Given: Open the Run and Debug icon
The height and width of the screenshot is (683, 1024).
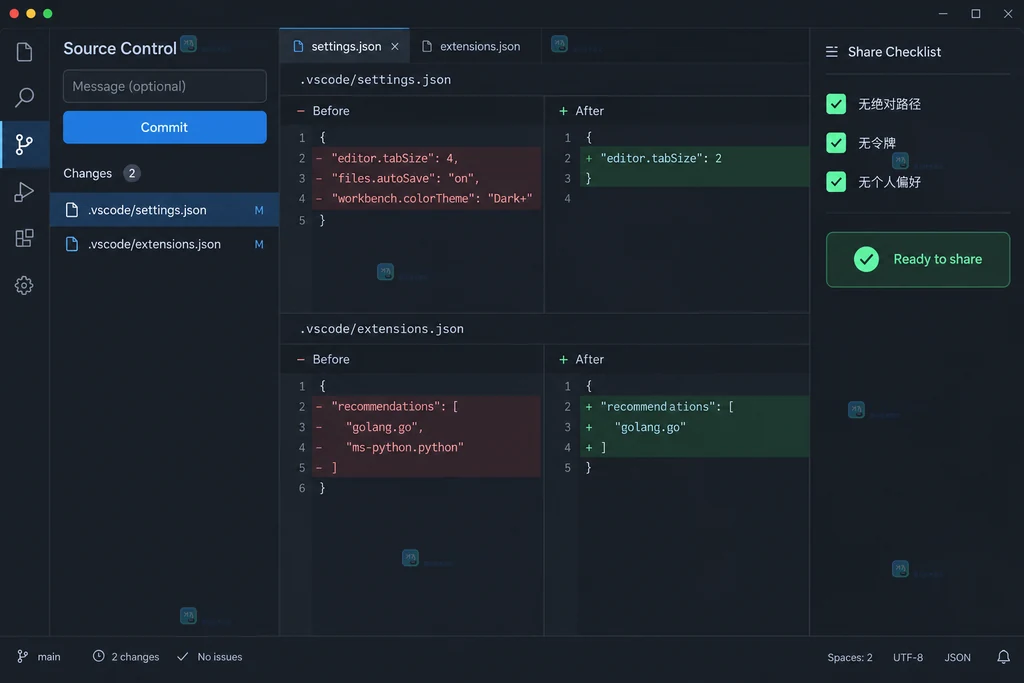Looking at the screenshot, I should (x=24, y=191).
